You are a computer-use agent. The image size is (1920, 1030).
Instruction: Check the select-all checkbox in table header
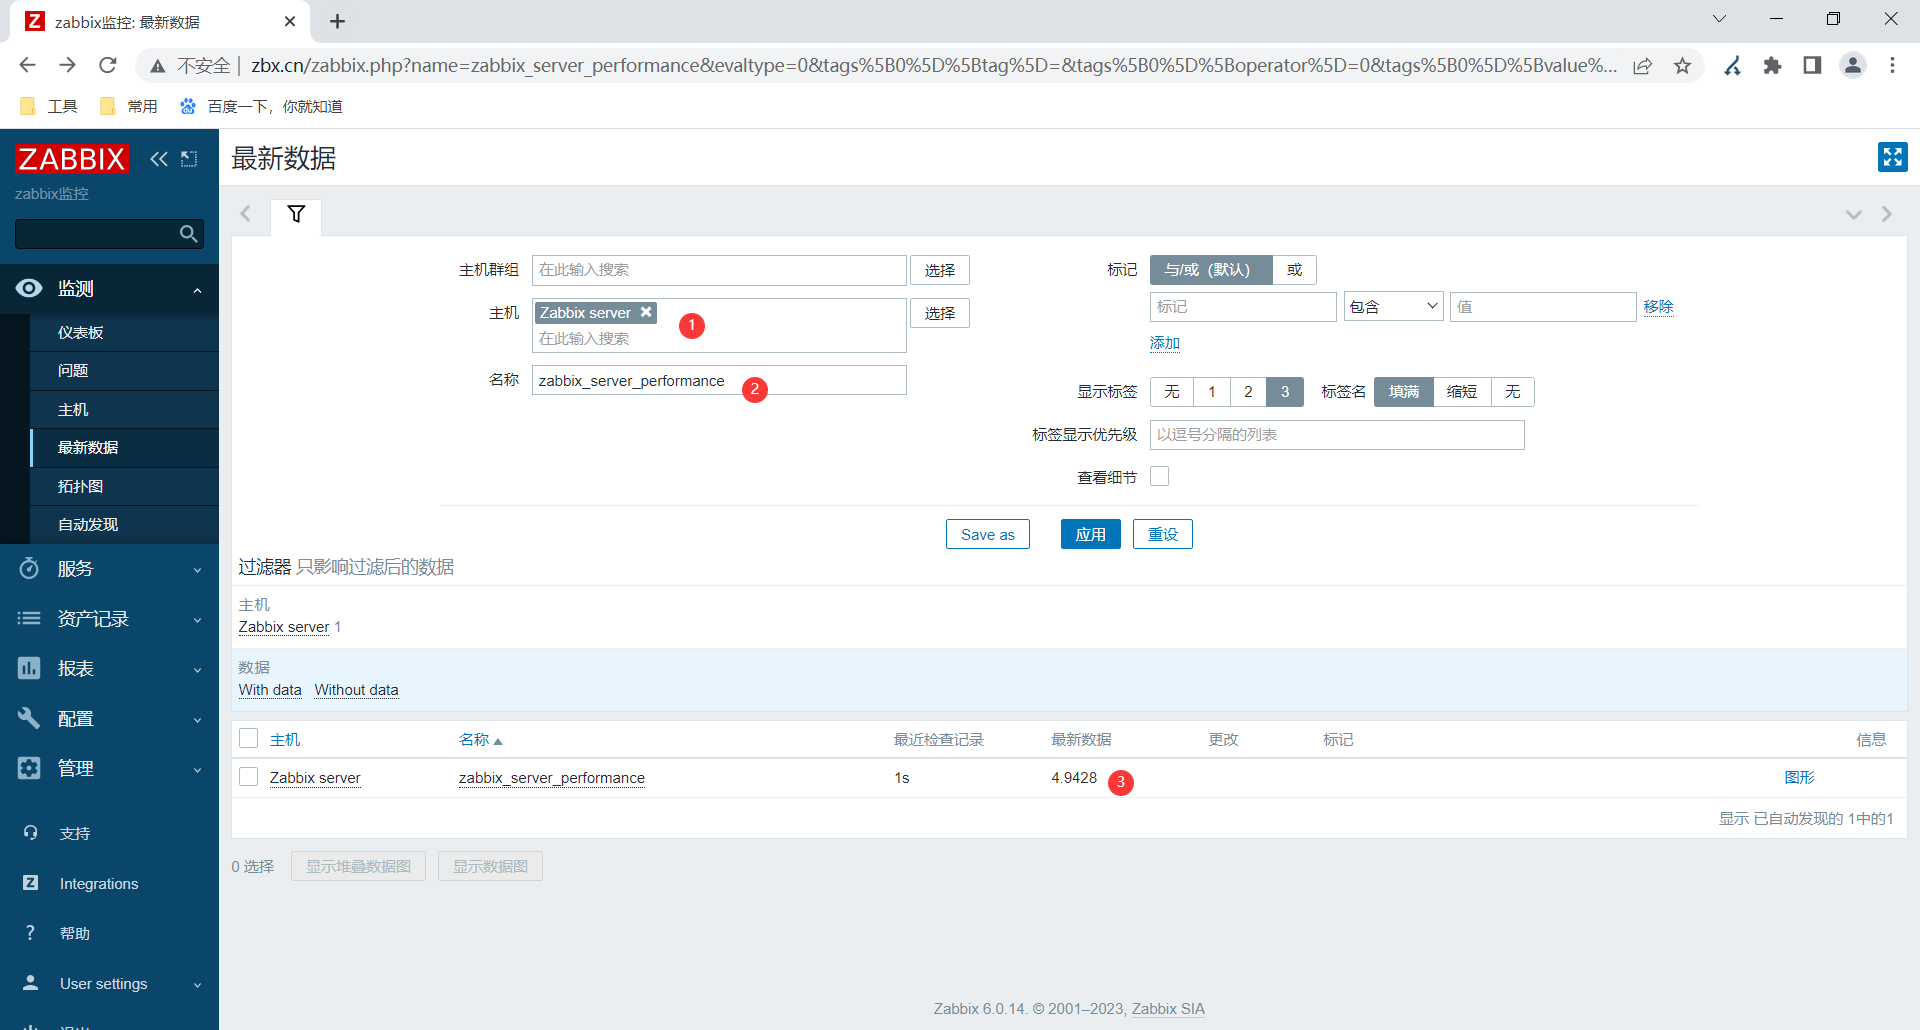tap(249, 739)
